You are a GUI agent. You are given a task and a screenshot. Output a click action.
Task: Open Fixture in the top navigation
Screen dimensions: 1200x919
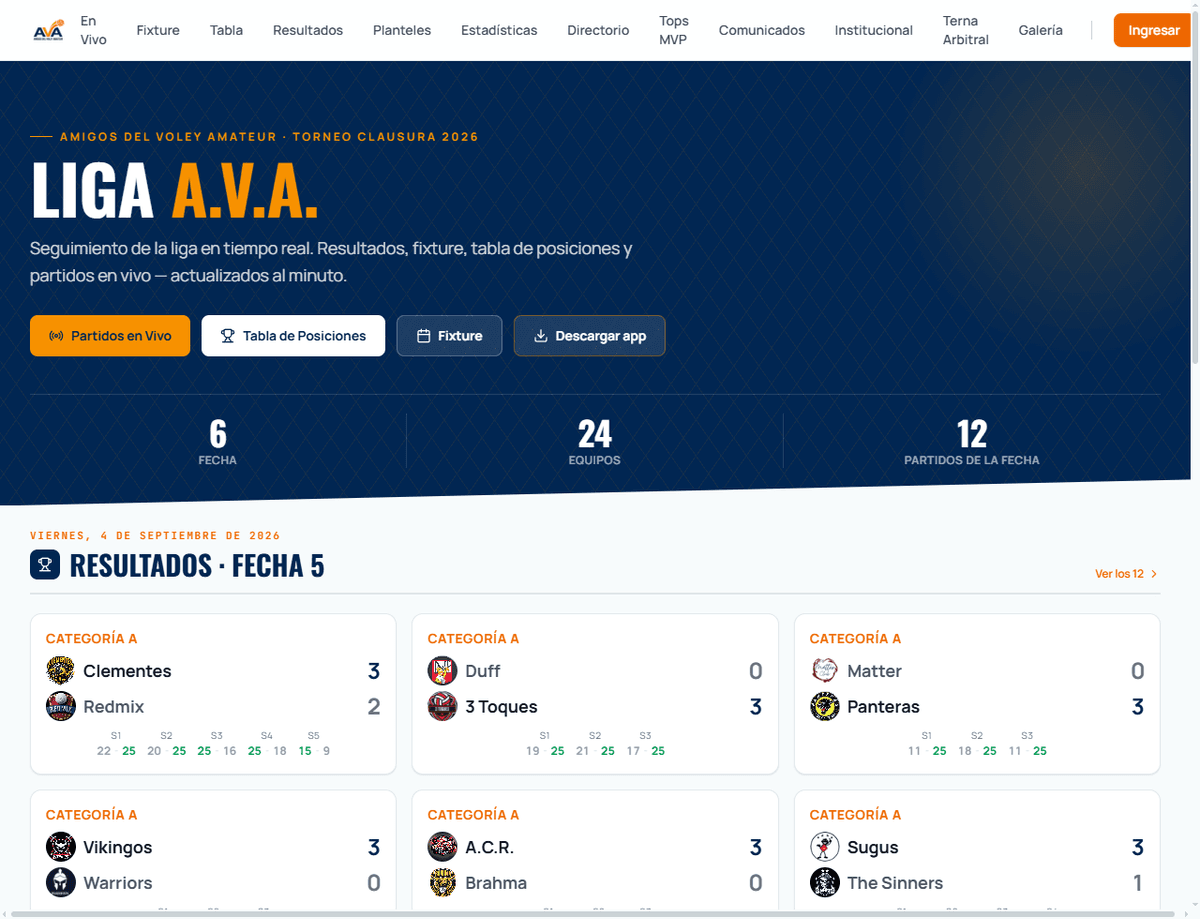coord(158,30)
